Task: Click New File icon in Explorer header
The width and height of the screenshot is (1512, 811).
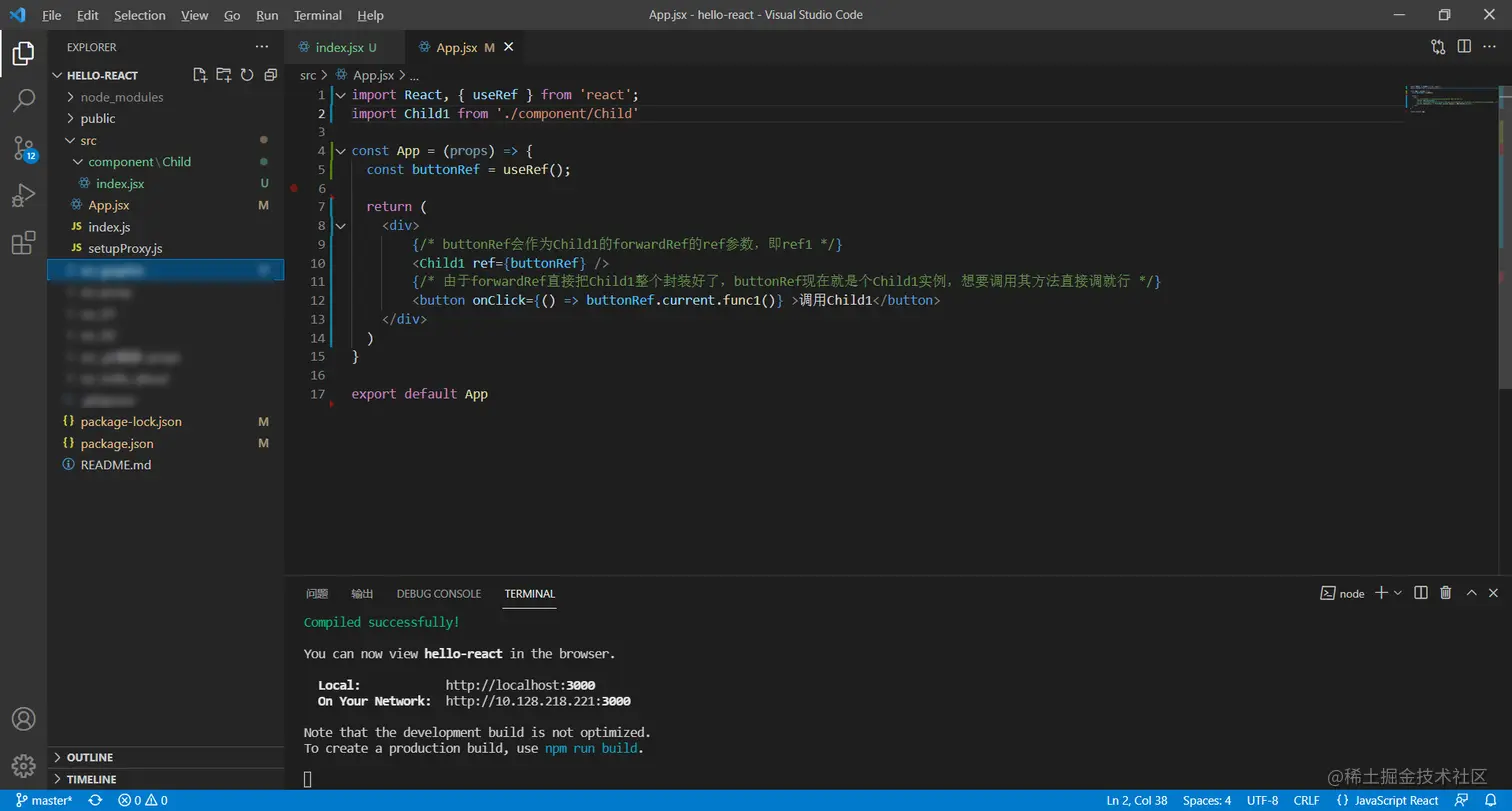Action: (200, 75)
